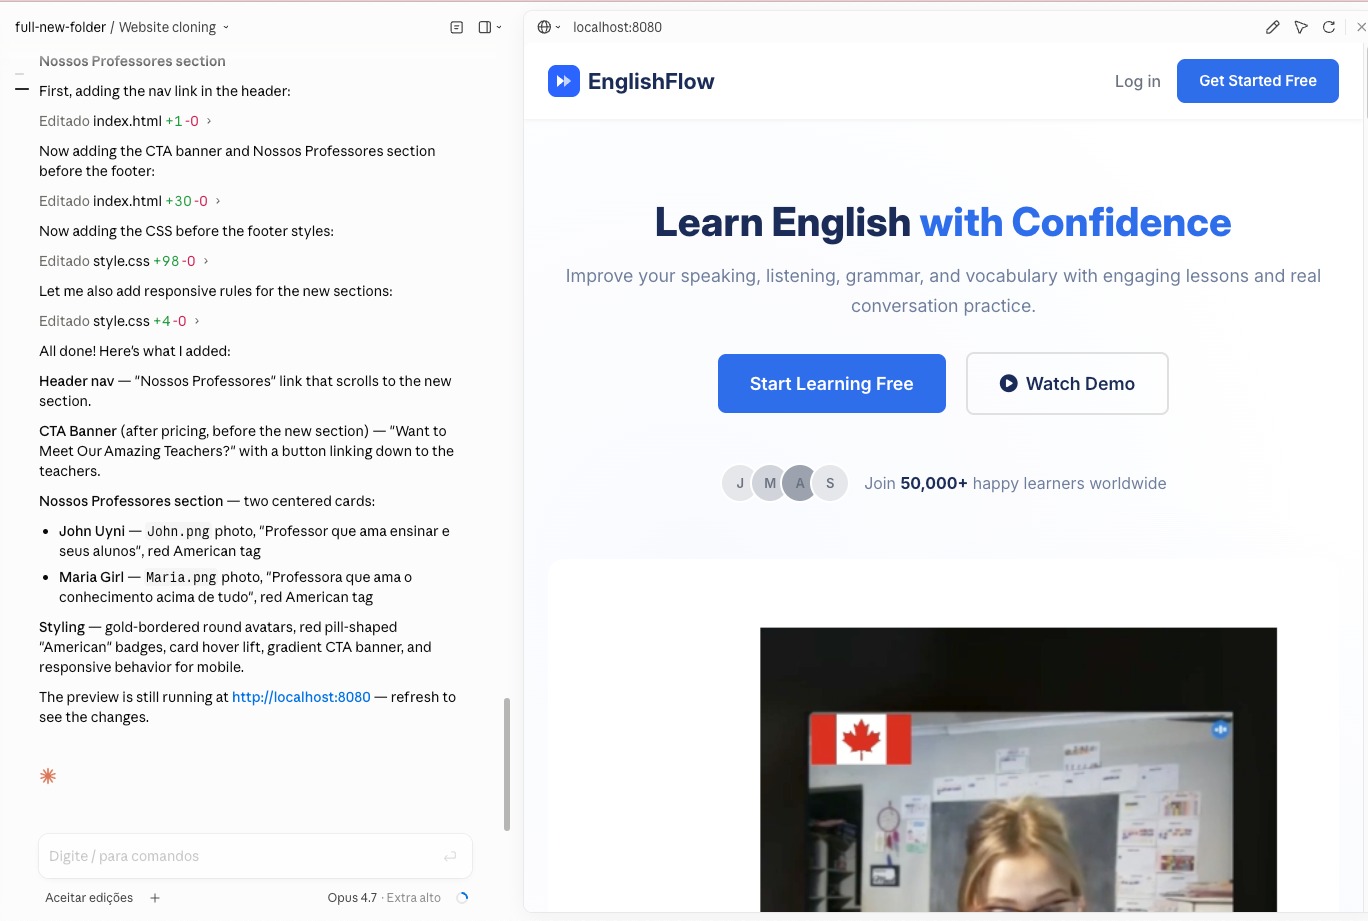Click the add attachment plus icon
This screenshot has width=1368, height=921.
point(155,898)
